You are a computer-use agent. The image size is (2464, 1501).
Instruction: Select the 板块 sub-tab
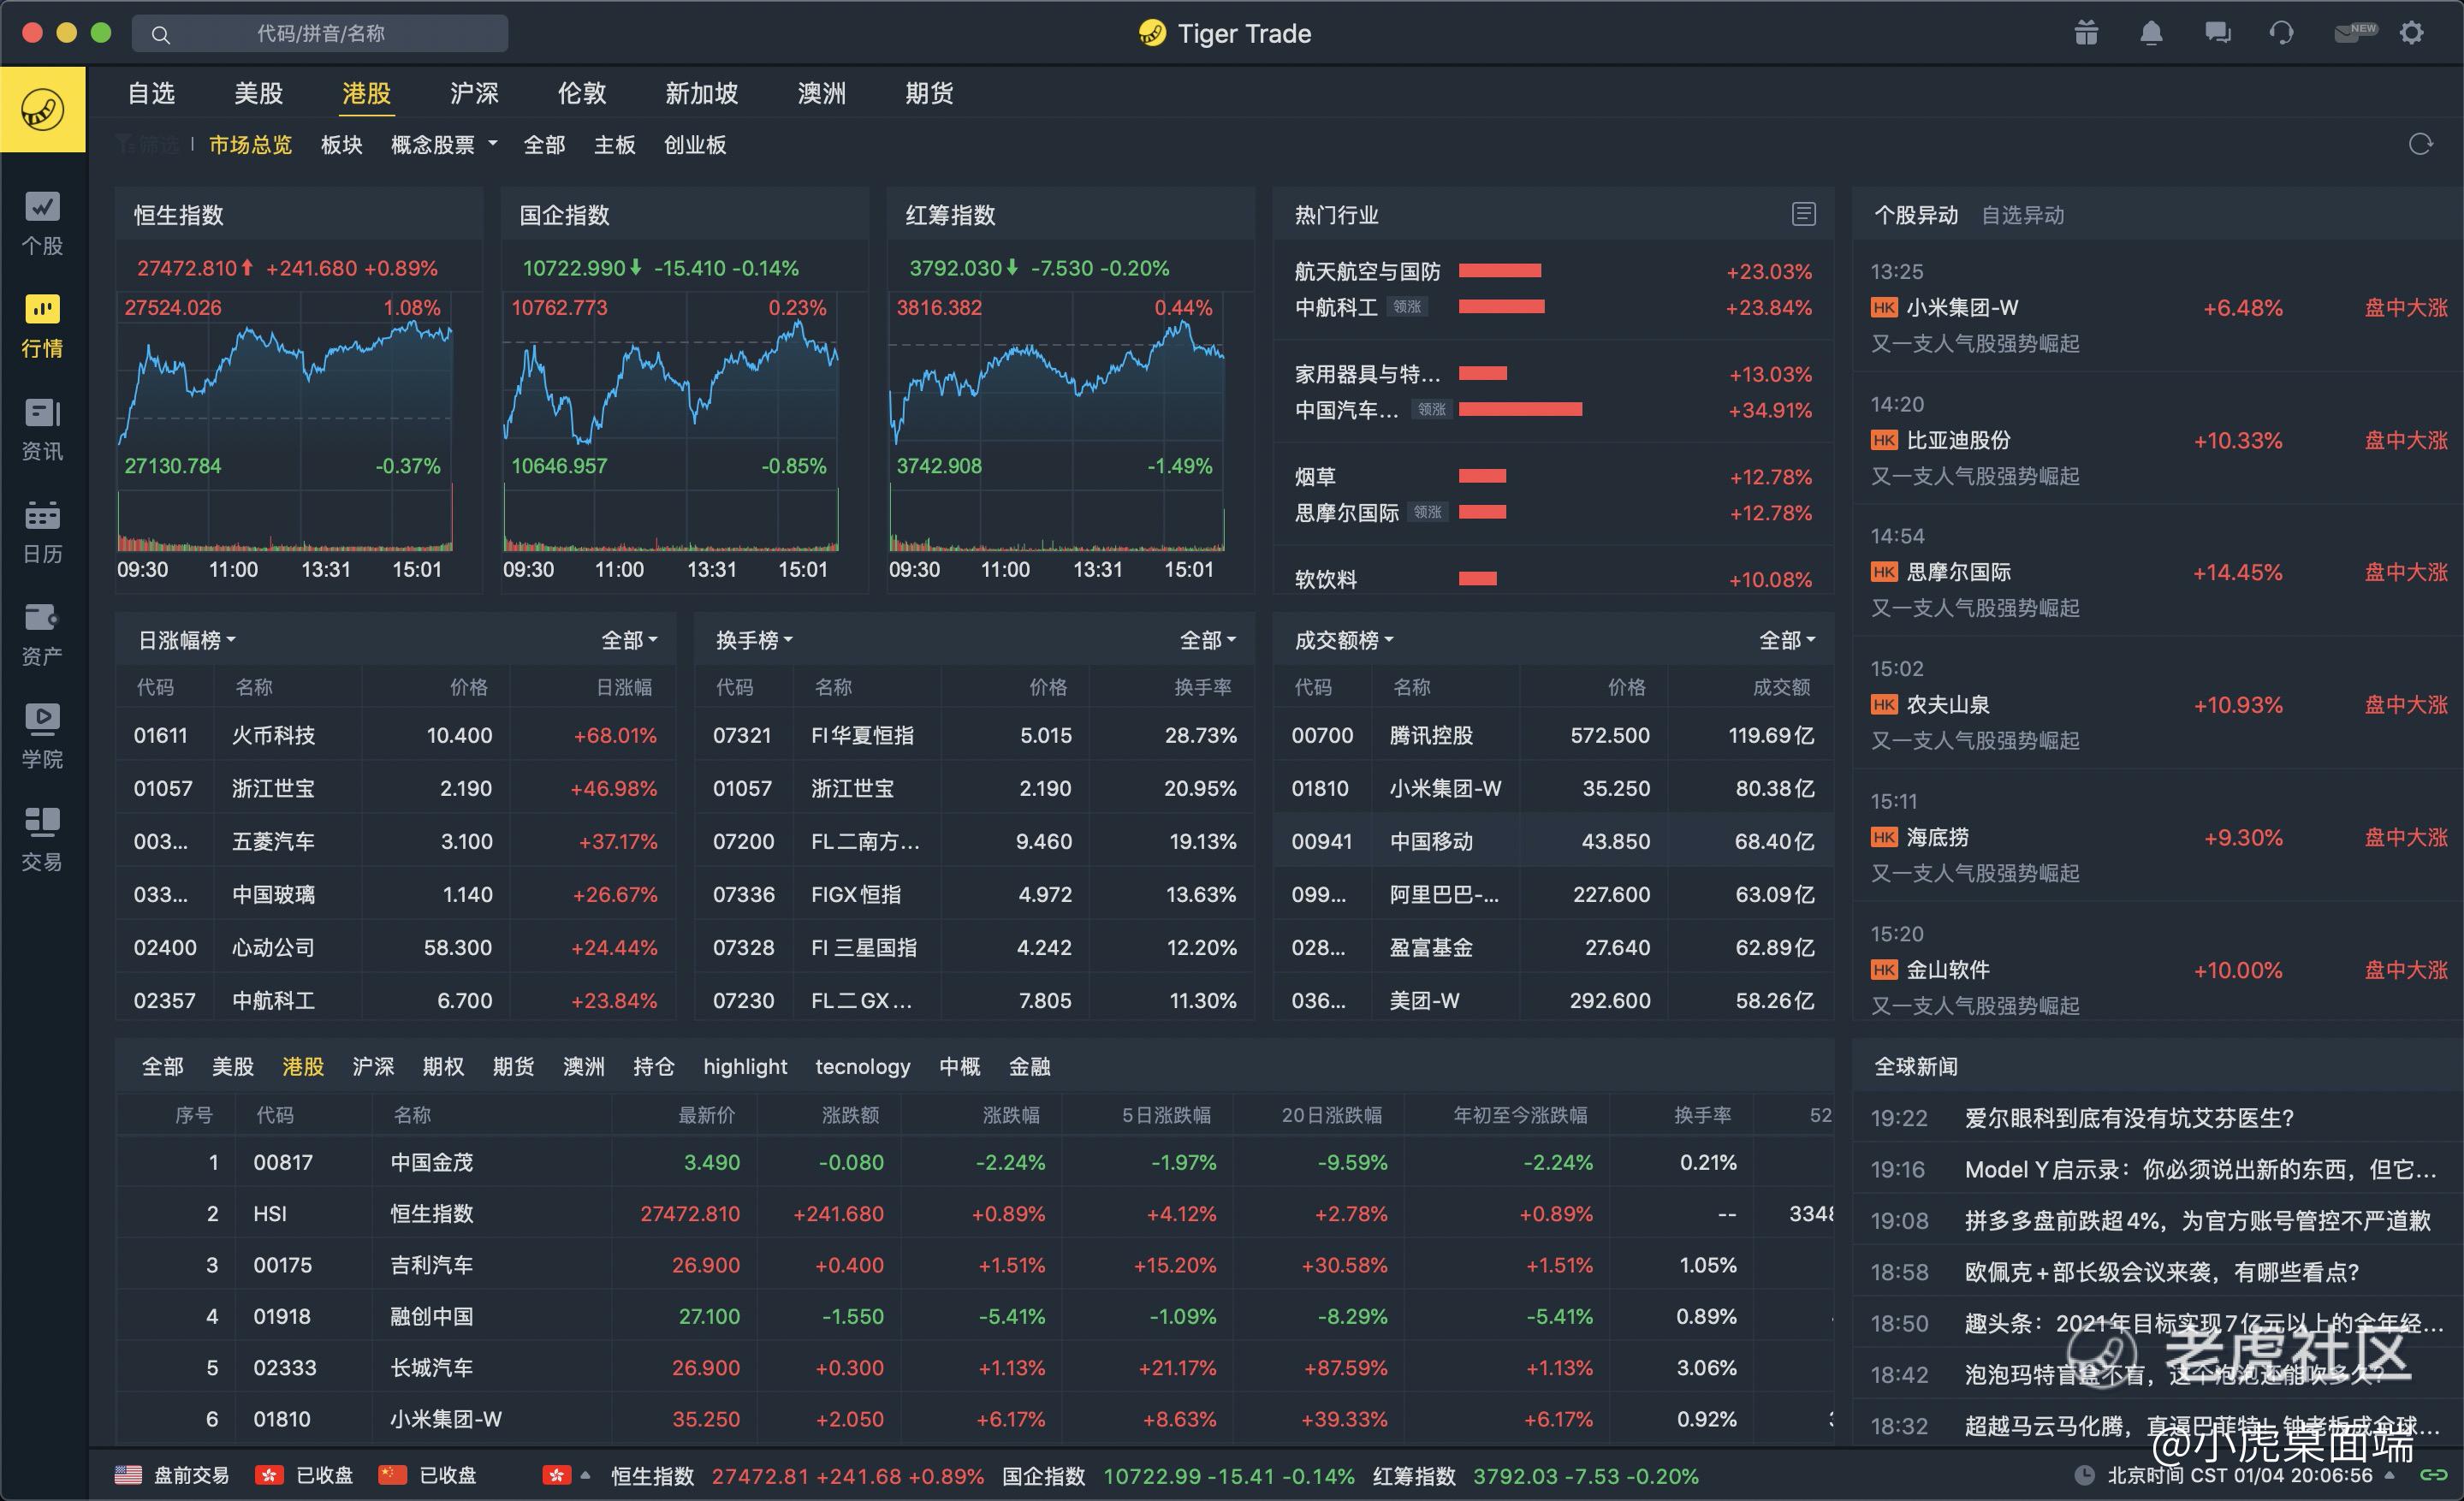(341, 145)
